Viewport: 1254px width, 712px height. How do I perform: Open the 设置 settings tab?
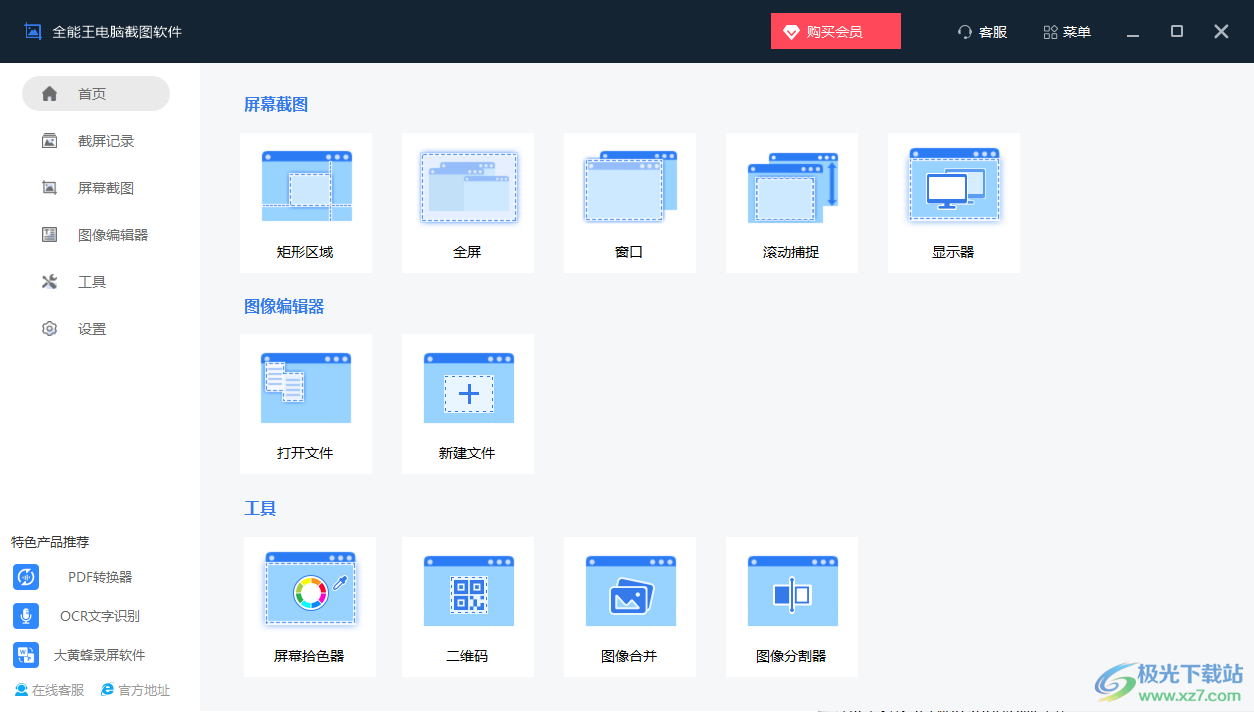[96, 329]
